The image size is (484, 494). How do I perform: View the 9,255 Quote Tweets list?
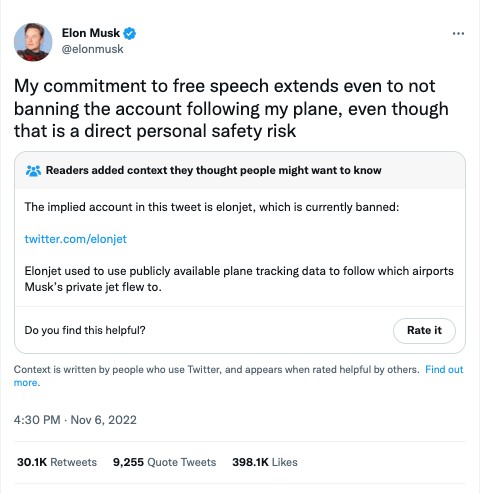click(164, 462)
